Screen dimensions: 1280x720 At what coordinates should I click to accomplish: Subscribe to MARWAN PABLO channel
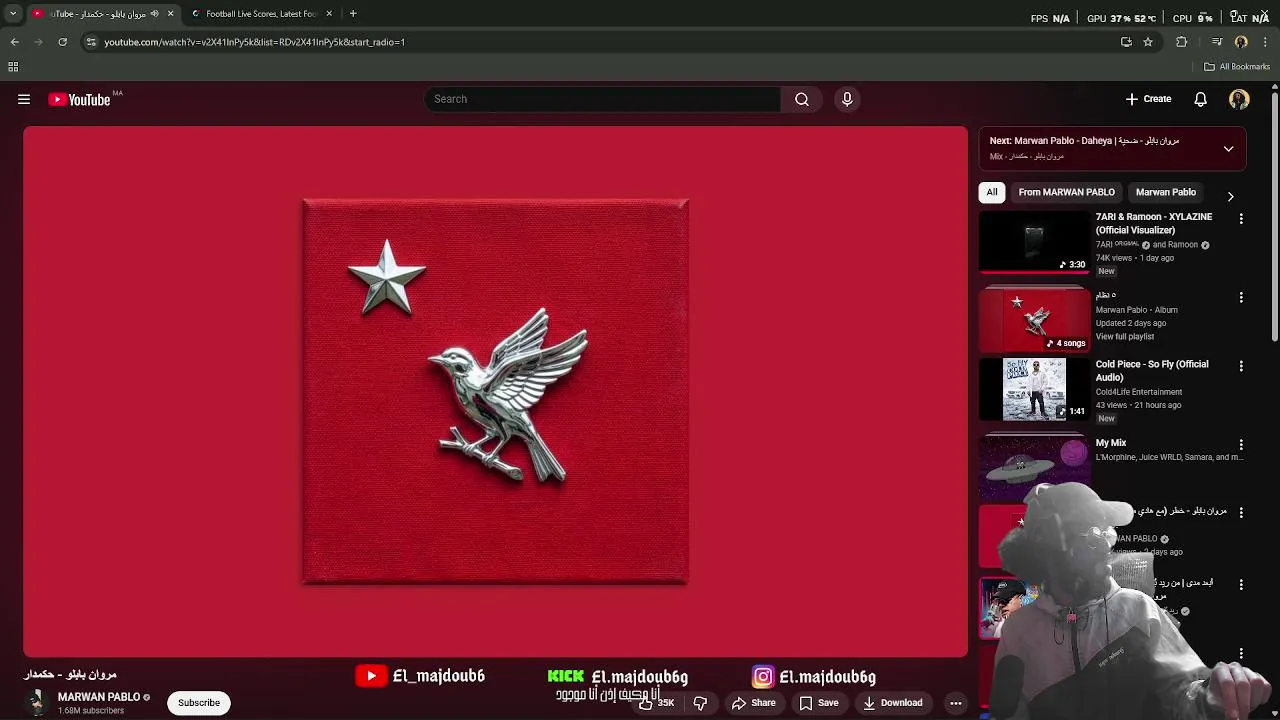[199, 703]
